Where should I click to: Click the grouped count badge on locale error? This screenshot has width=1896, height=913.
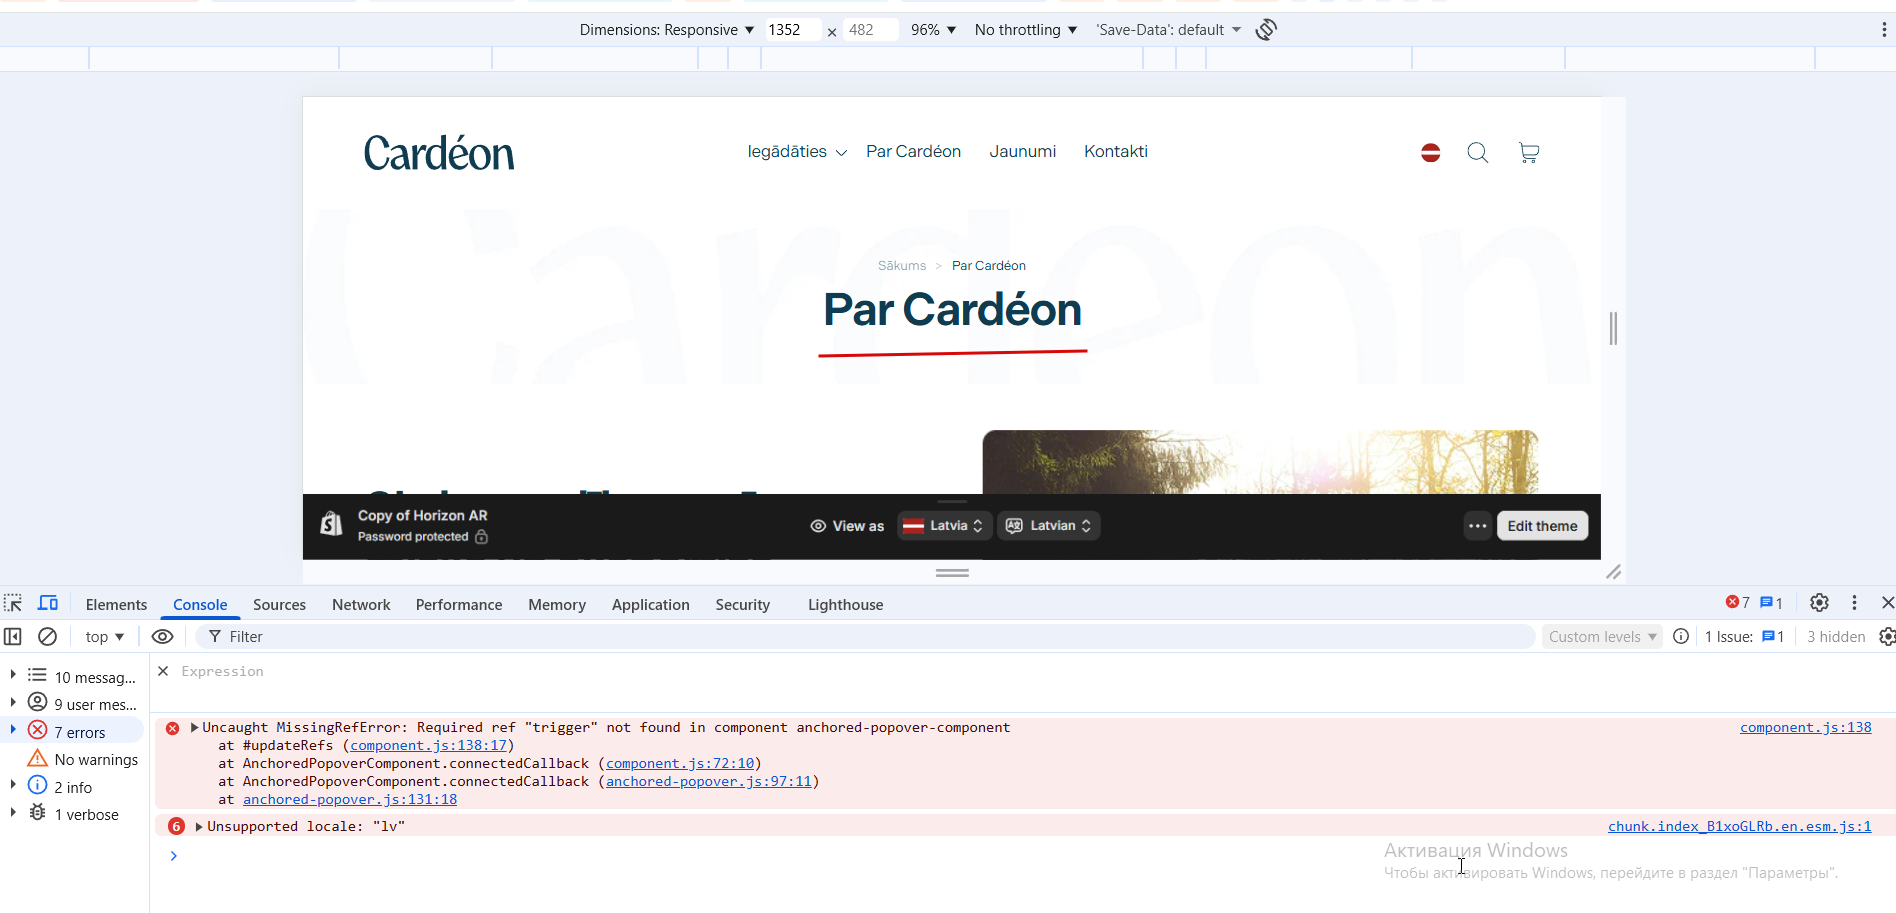(177, 826)
